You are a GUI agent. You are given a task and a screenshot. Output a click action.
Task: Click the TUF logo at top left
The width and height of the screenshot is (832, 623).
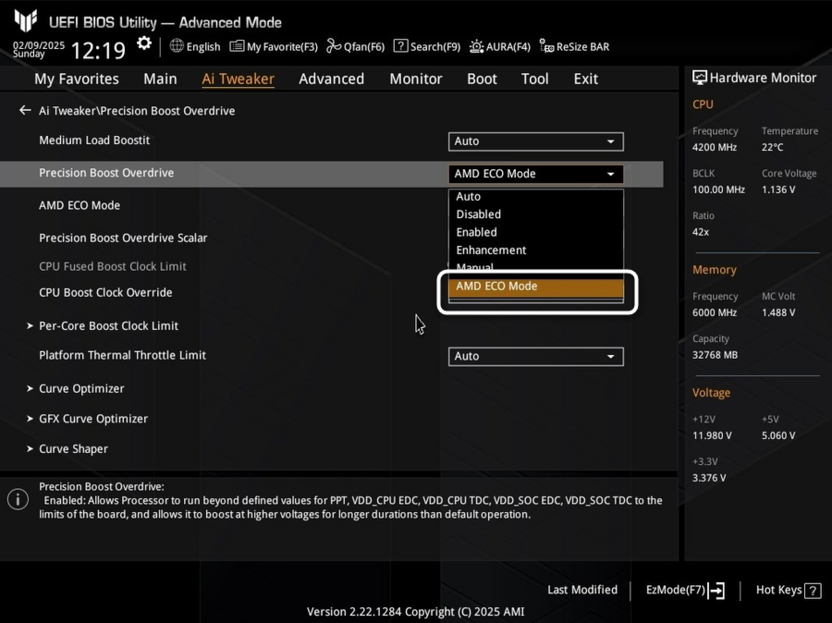pyautogui.click(x=25, y=21)
